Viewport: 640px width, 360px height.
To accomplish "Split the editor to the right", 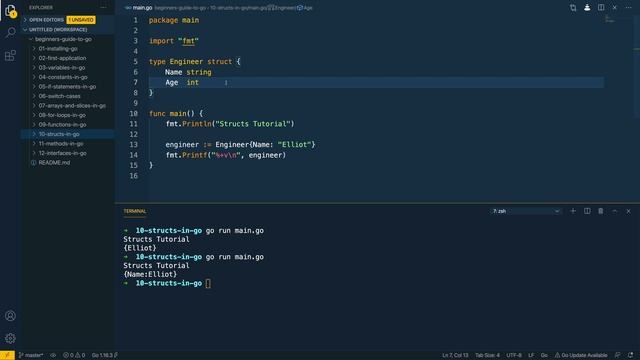I will pos(601,7).
